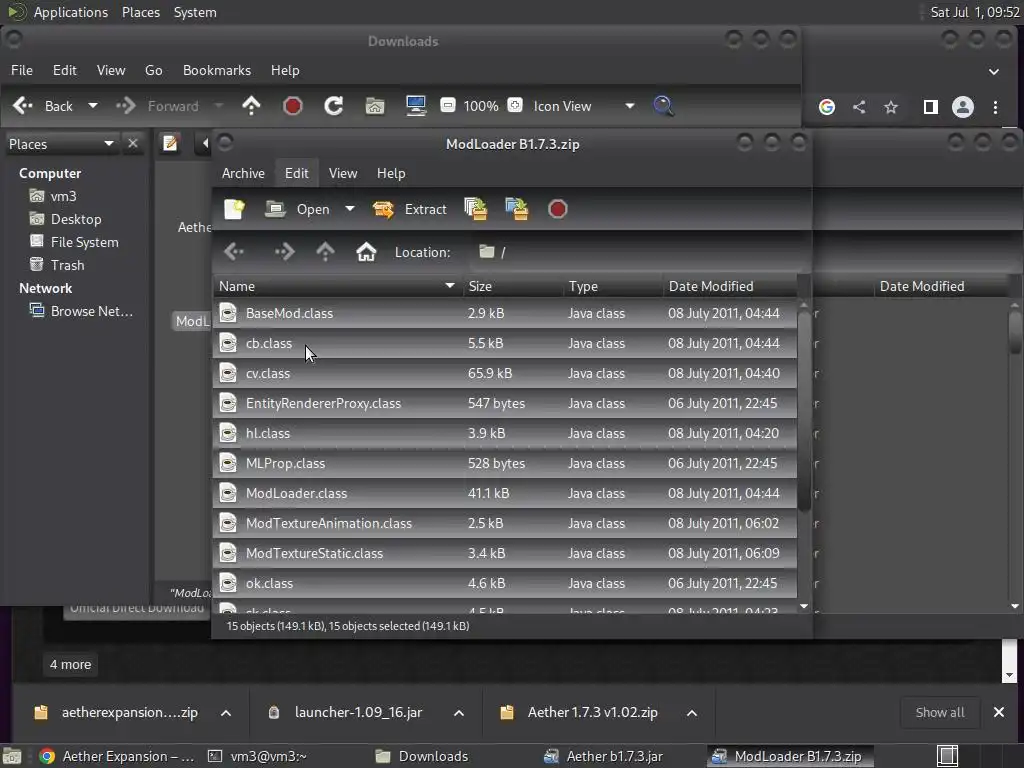
Task: Sort by Date Modified in ModLoader window
Action: click(x=730, y=286)
